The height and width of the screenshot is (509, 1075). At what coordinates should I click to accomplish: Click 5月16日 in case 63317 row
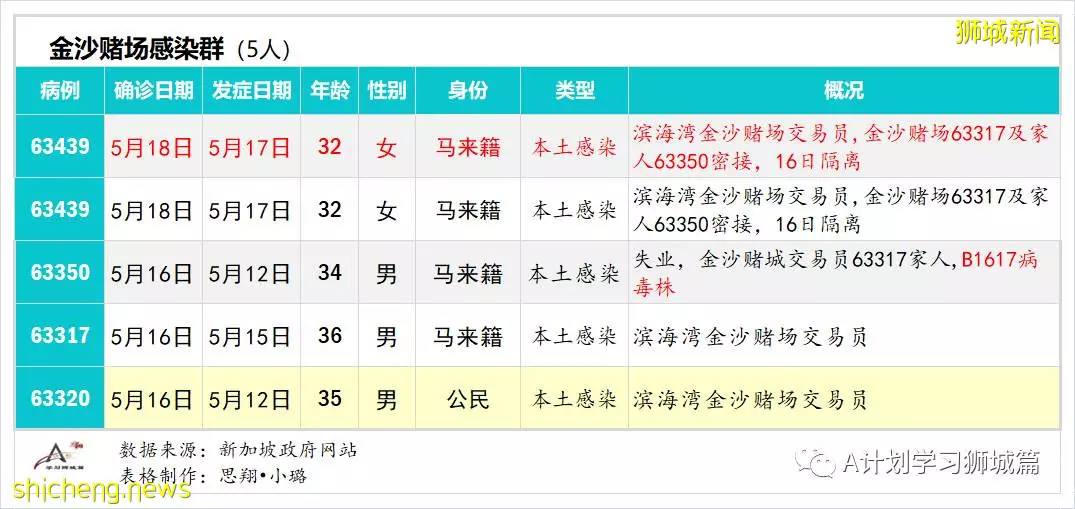click(x=152, y=337)
